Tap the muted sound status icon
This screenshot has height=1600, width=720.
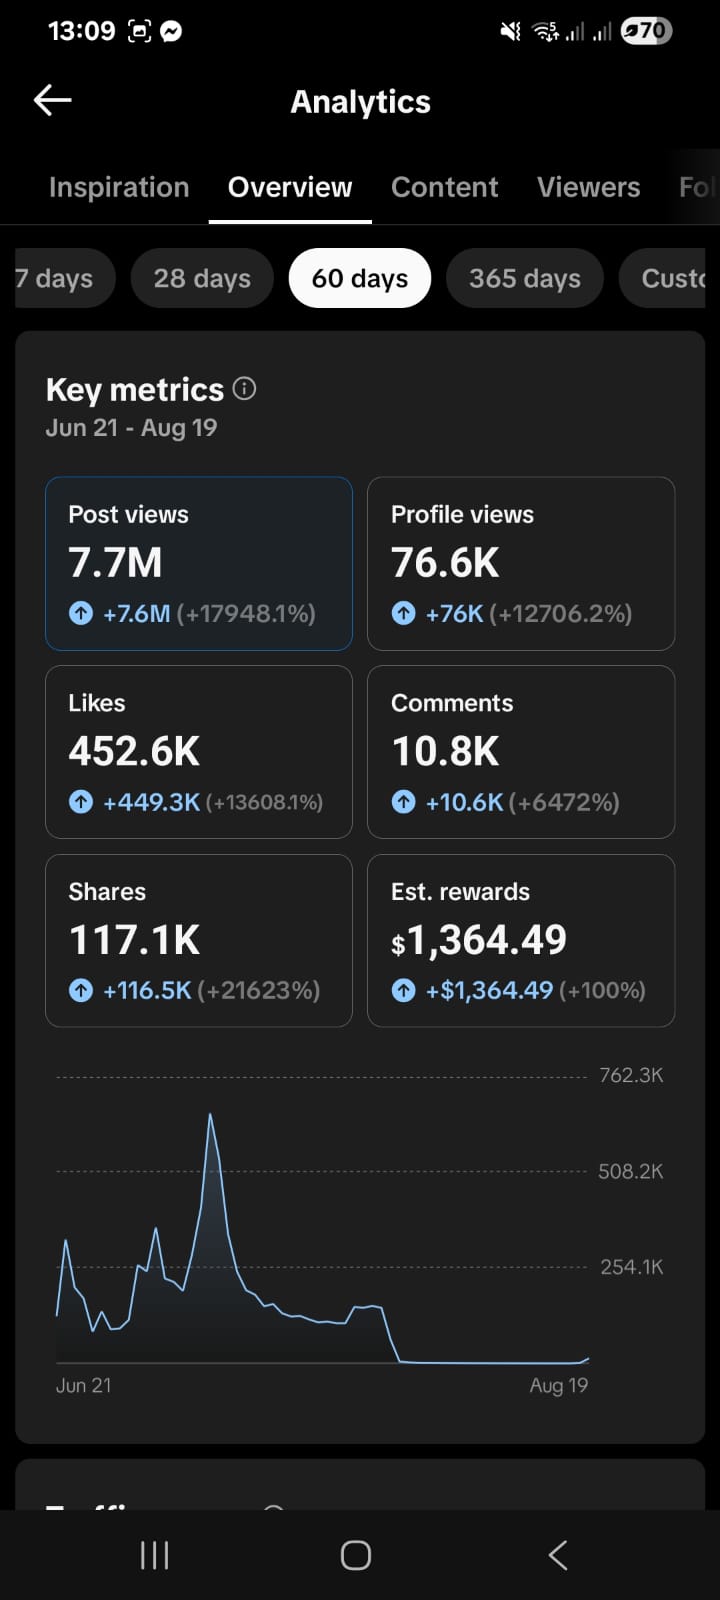[x=510, y=32]
